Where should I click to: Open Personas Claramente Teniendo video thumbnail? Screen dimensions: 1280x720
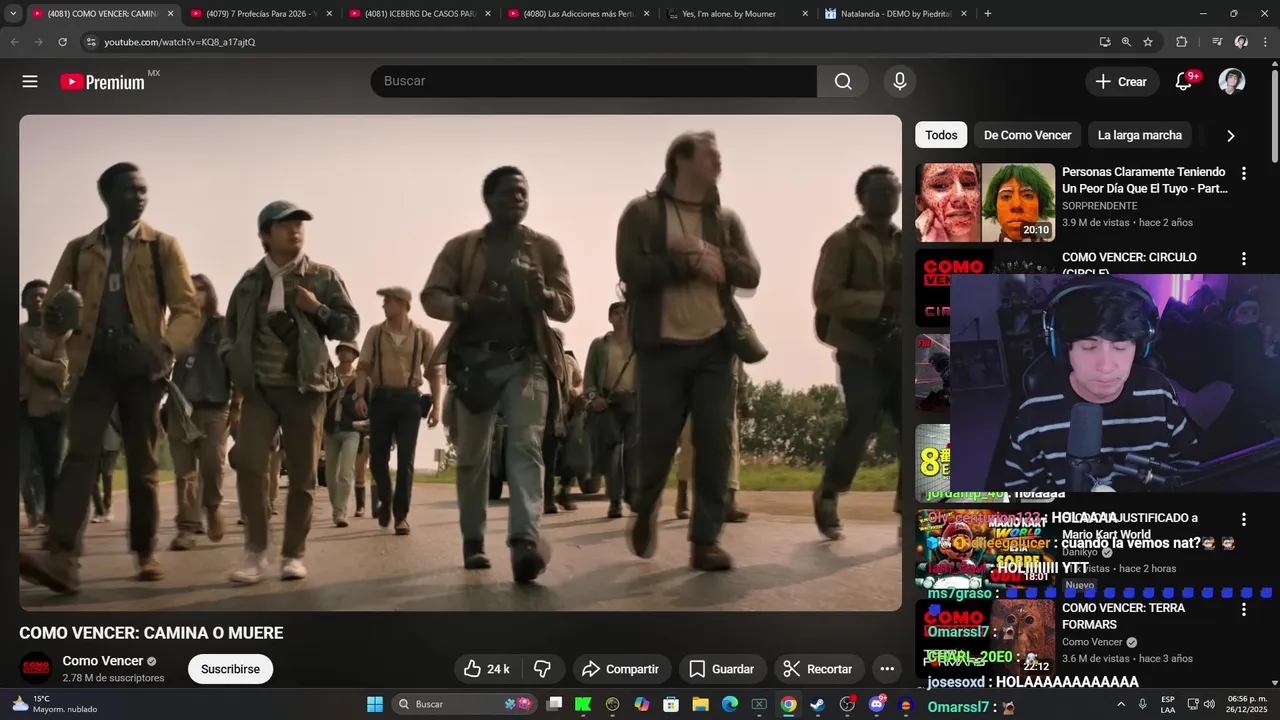(x=985, y=202)
